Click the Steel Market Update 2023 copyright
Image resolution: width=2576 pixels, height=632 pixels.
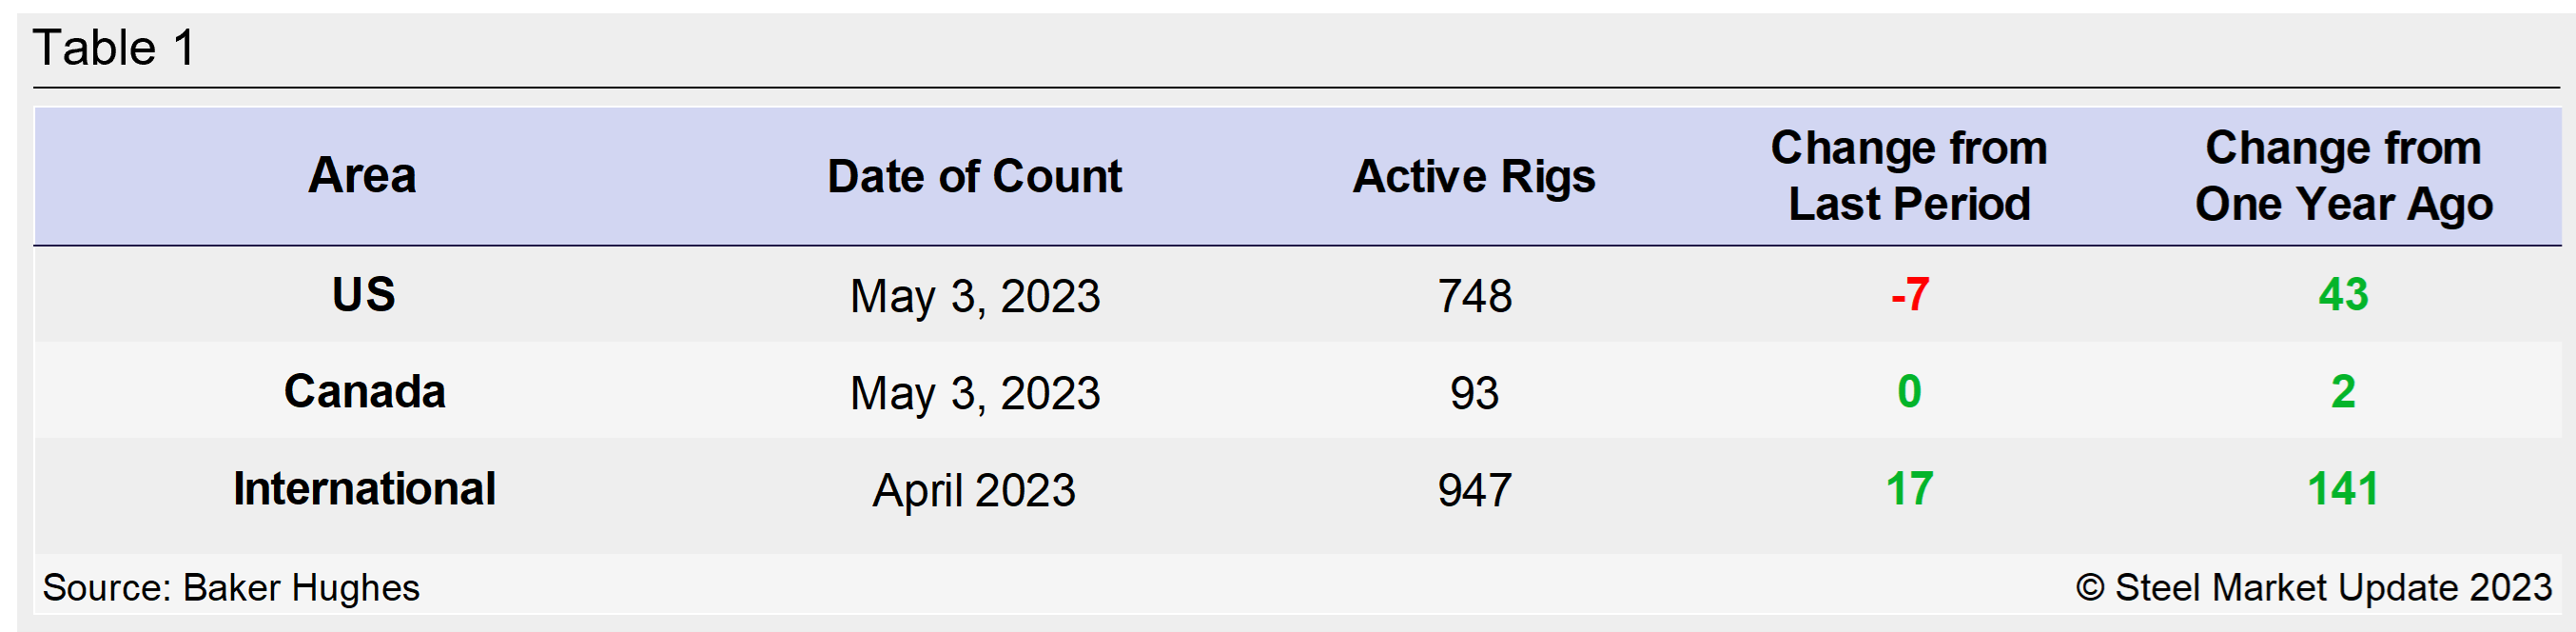(x=2313, y=588)
